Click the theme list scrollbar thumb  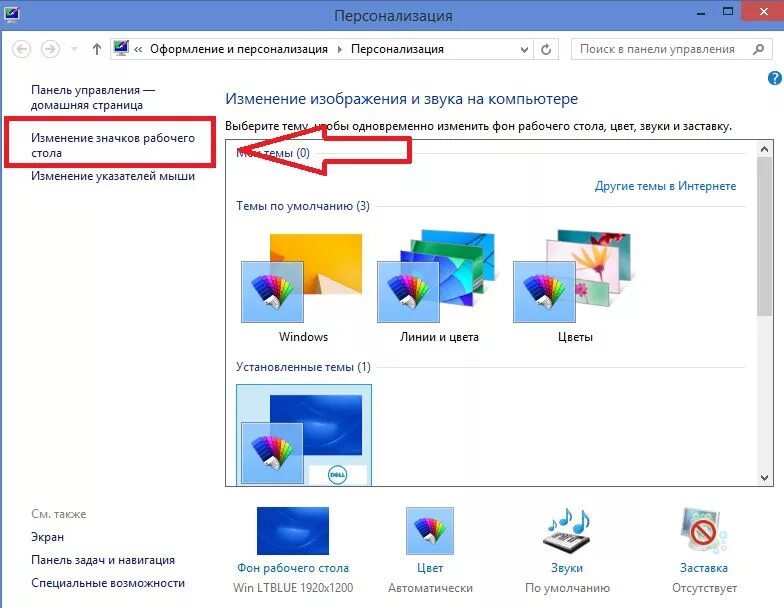(x=764, y=236)
